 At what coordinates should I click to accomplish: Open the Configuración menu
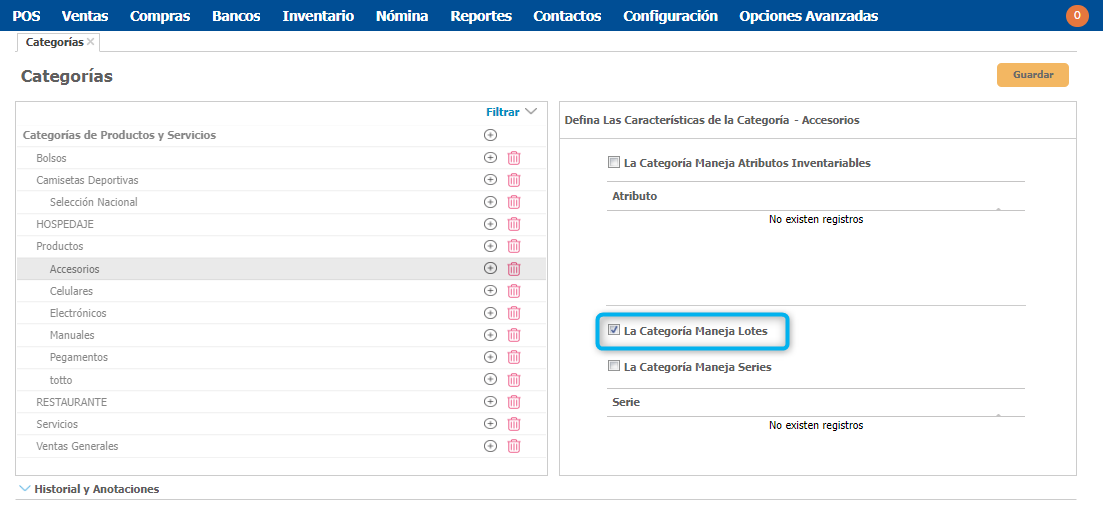point(670,16)
